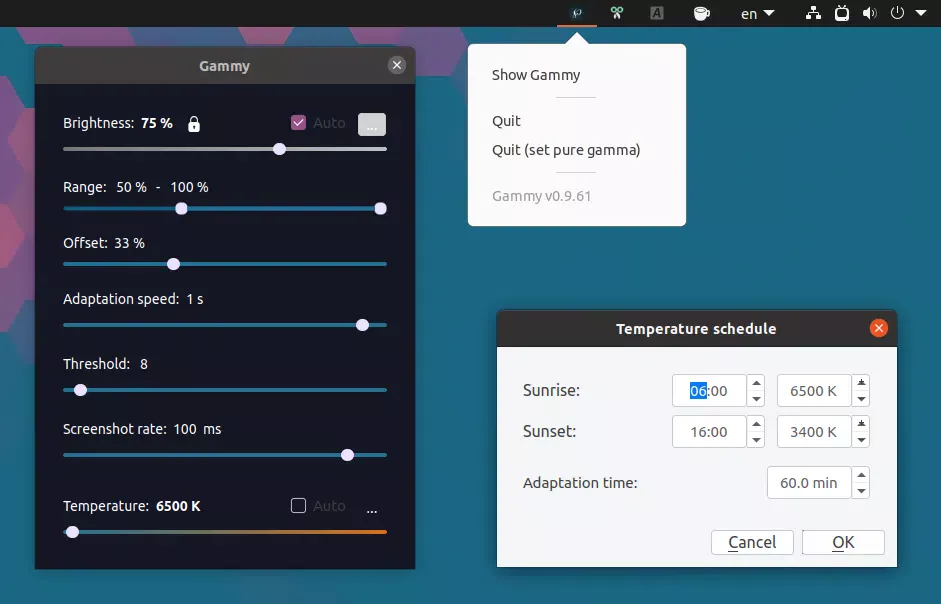The image size is (941, 604).
Task: Increase Sunrise temperature with up arrow
Action: click(x=861, y=383)
